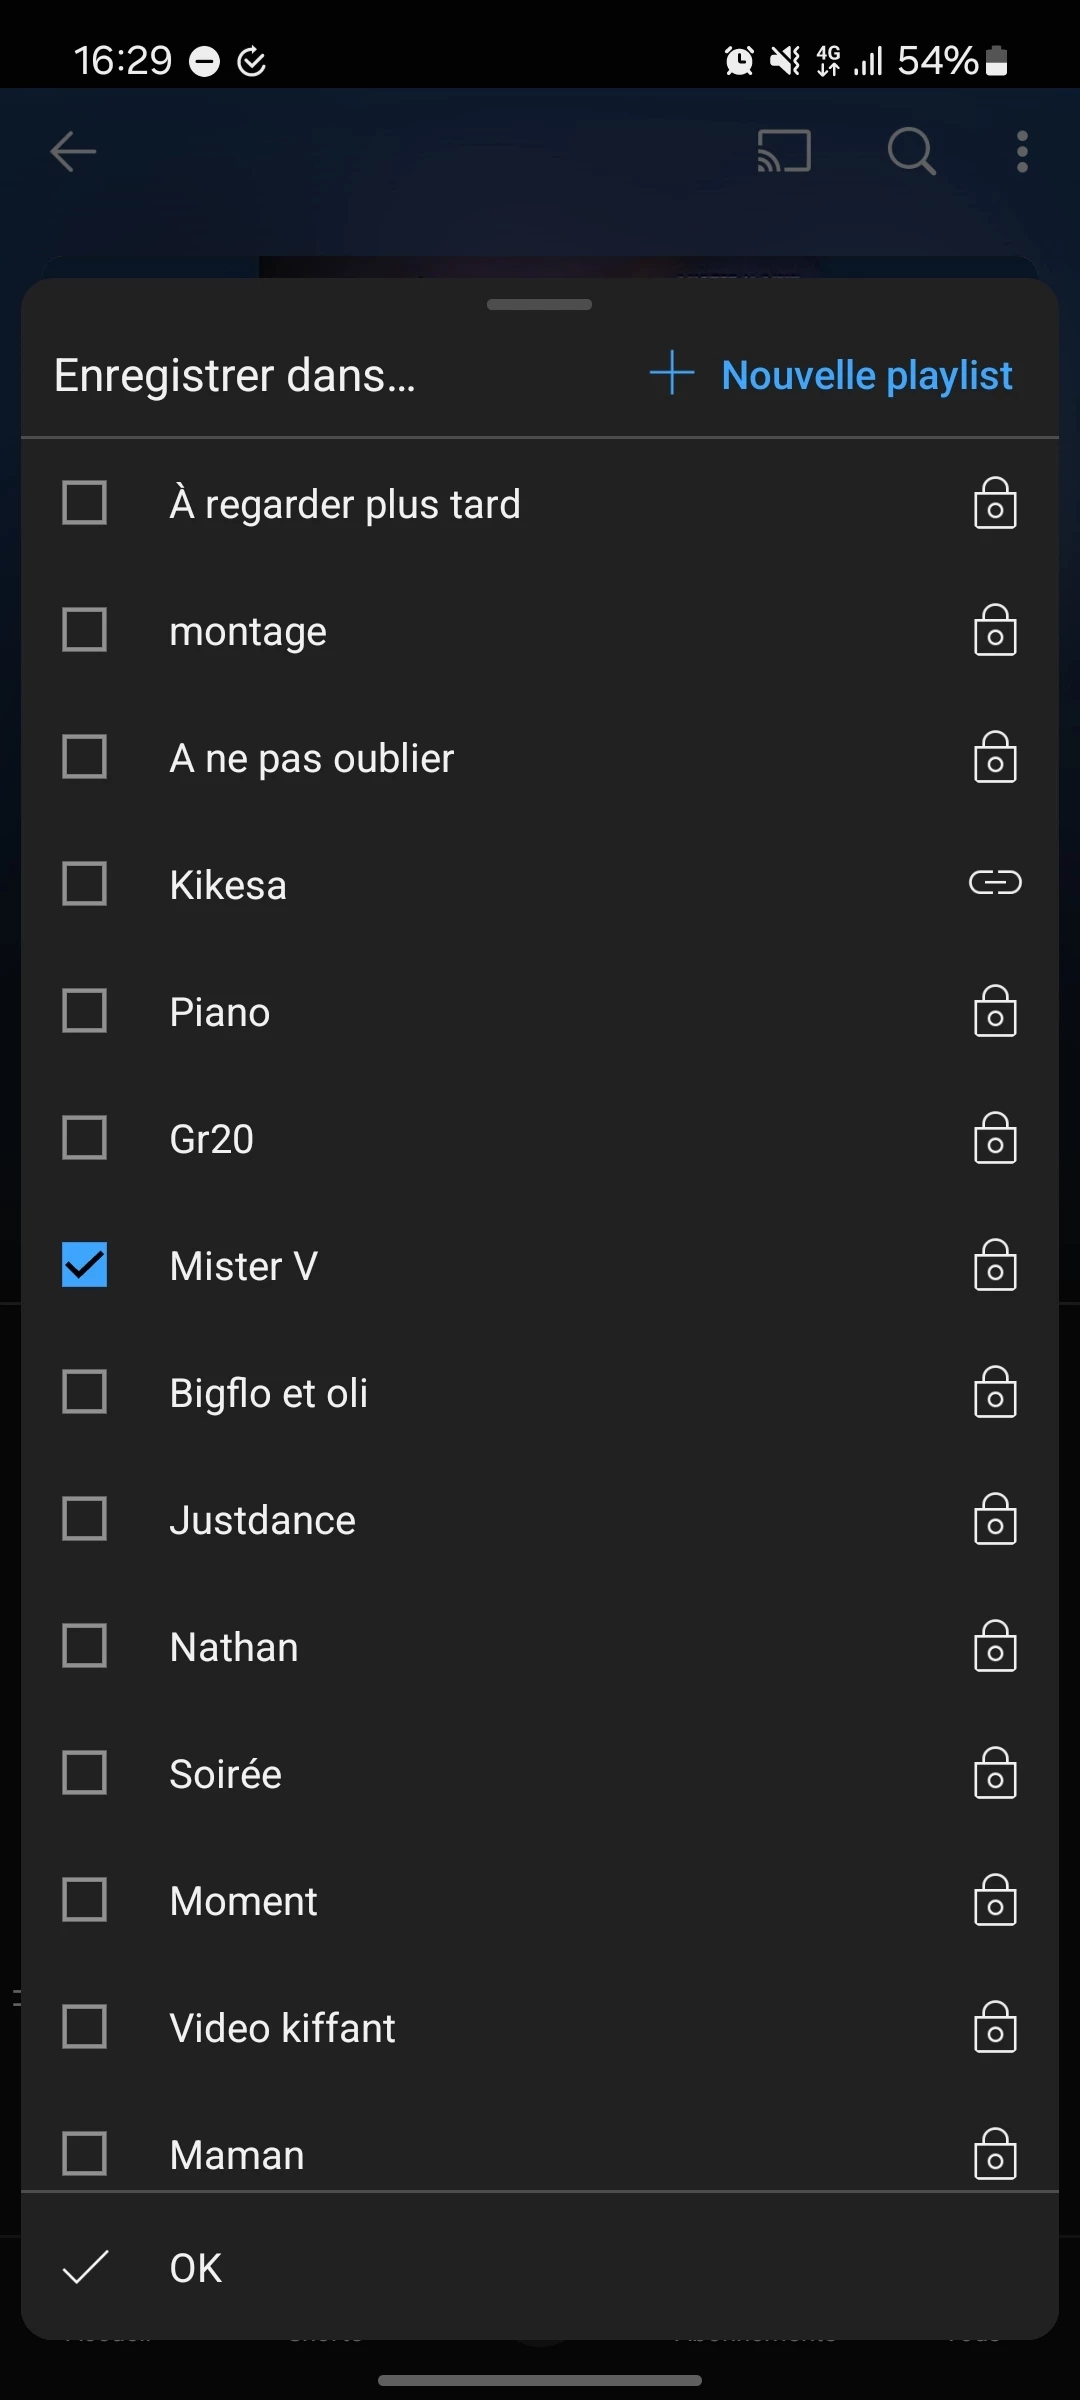Select the Video kiffant playlist entry
Image resolution: width=1080 pixels, height=2400 pixels.
pos(283,2028)
